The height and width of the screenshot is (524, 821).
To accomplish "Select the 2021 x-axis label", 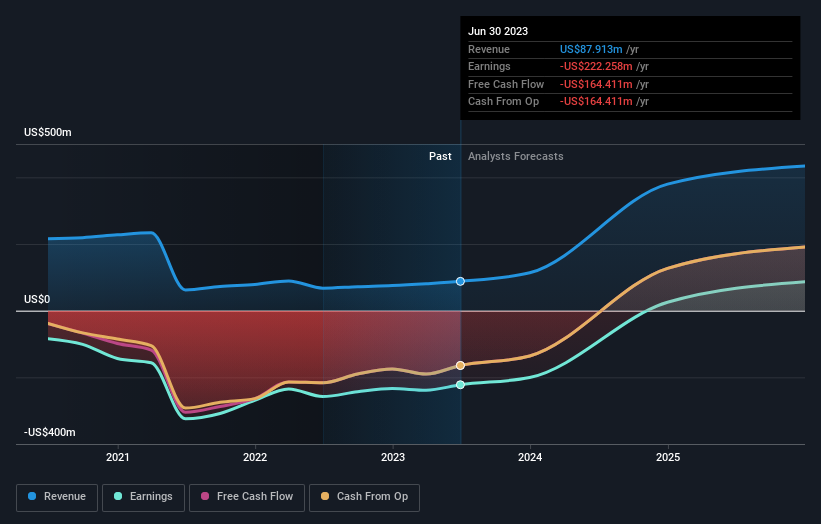I will (118, 457).
